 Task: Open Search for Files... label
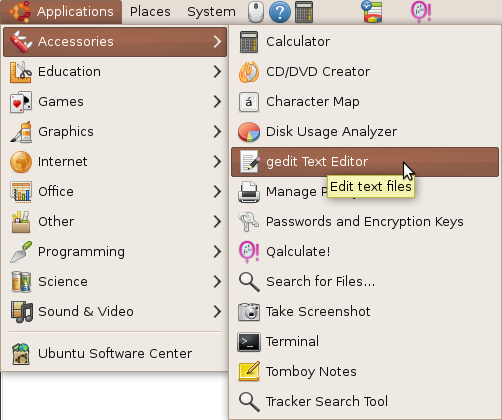[x=320, y=282]
